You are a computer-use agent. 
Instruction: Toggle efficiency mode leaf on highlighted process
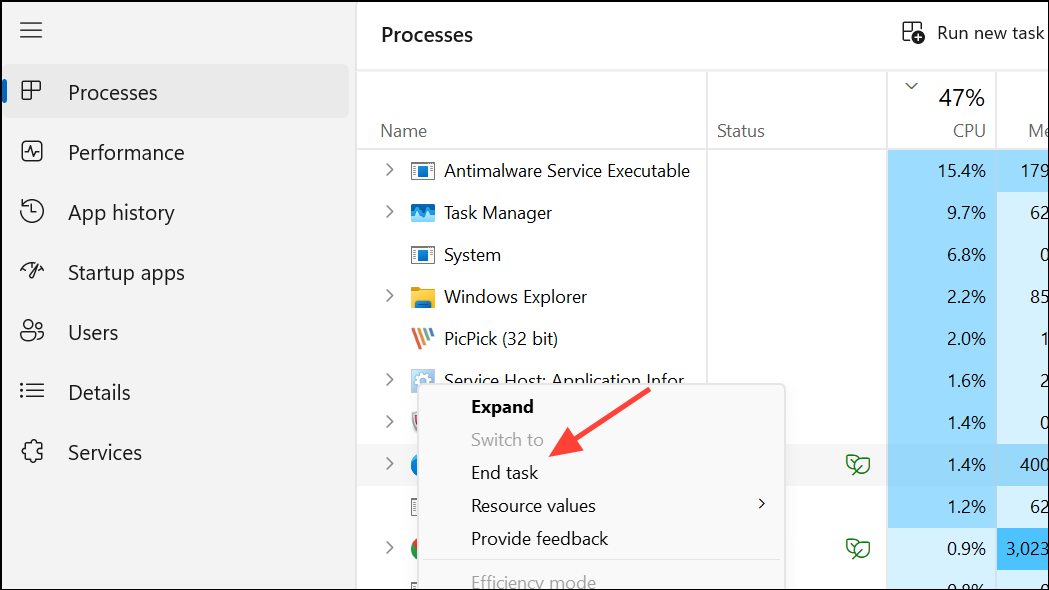(858, 464)
